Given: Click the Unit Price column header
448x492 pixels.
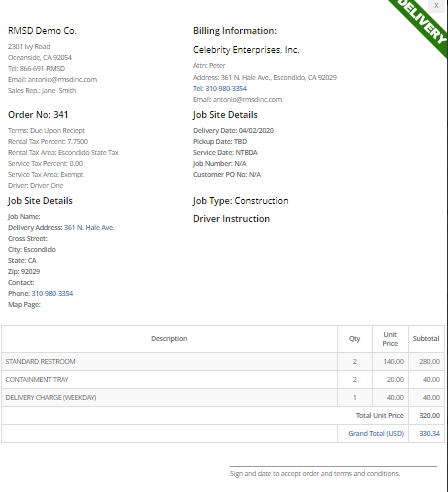Looking at the screenshot, I should (x=390, y=339).
